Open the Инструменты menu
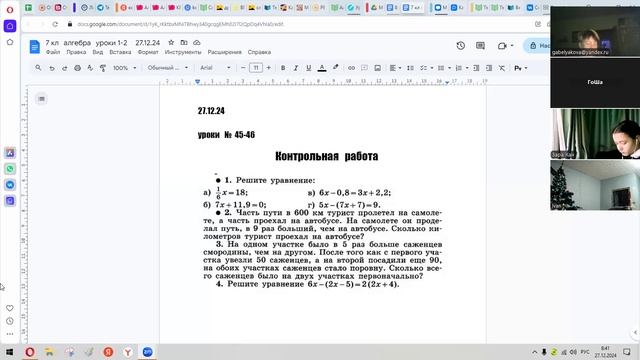The width and height of the screenshot is (640, 360). click(183, 52)
